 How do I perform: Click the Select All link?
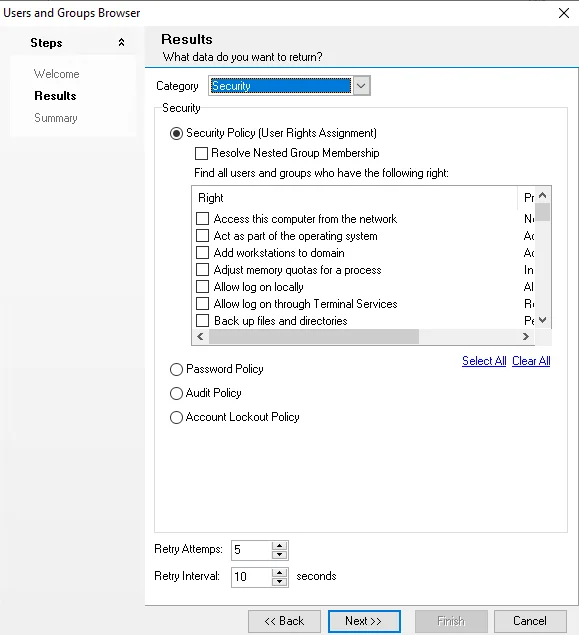[x=484, y=361]
